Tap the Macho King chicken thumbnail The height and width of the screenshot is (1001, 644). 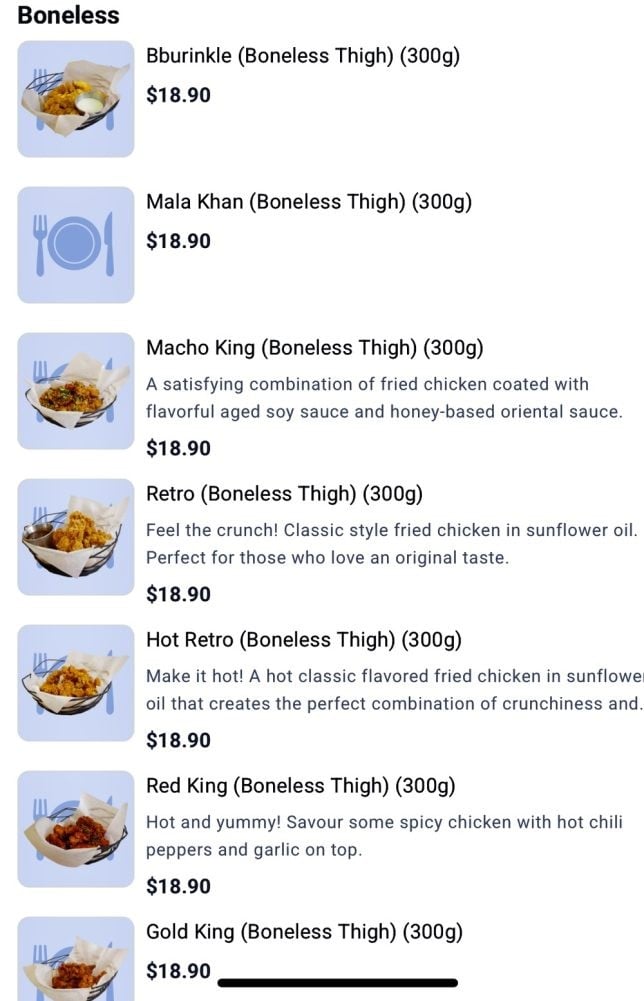point(76,391)
